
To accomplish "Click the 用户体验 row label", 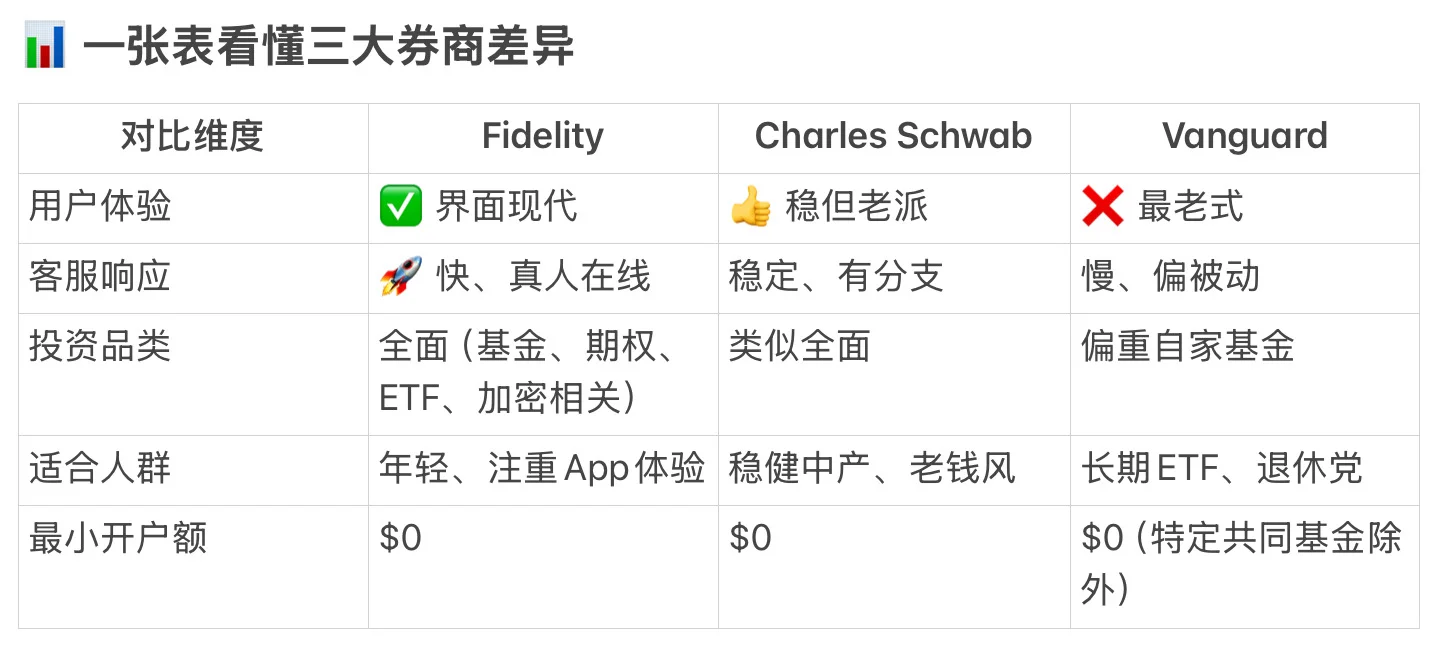I will tap(100, 207).
